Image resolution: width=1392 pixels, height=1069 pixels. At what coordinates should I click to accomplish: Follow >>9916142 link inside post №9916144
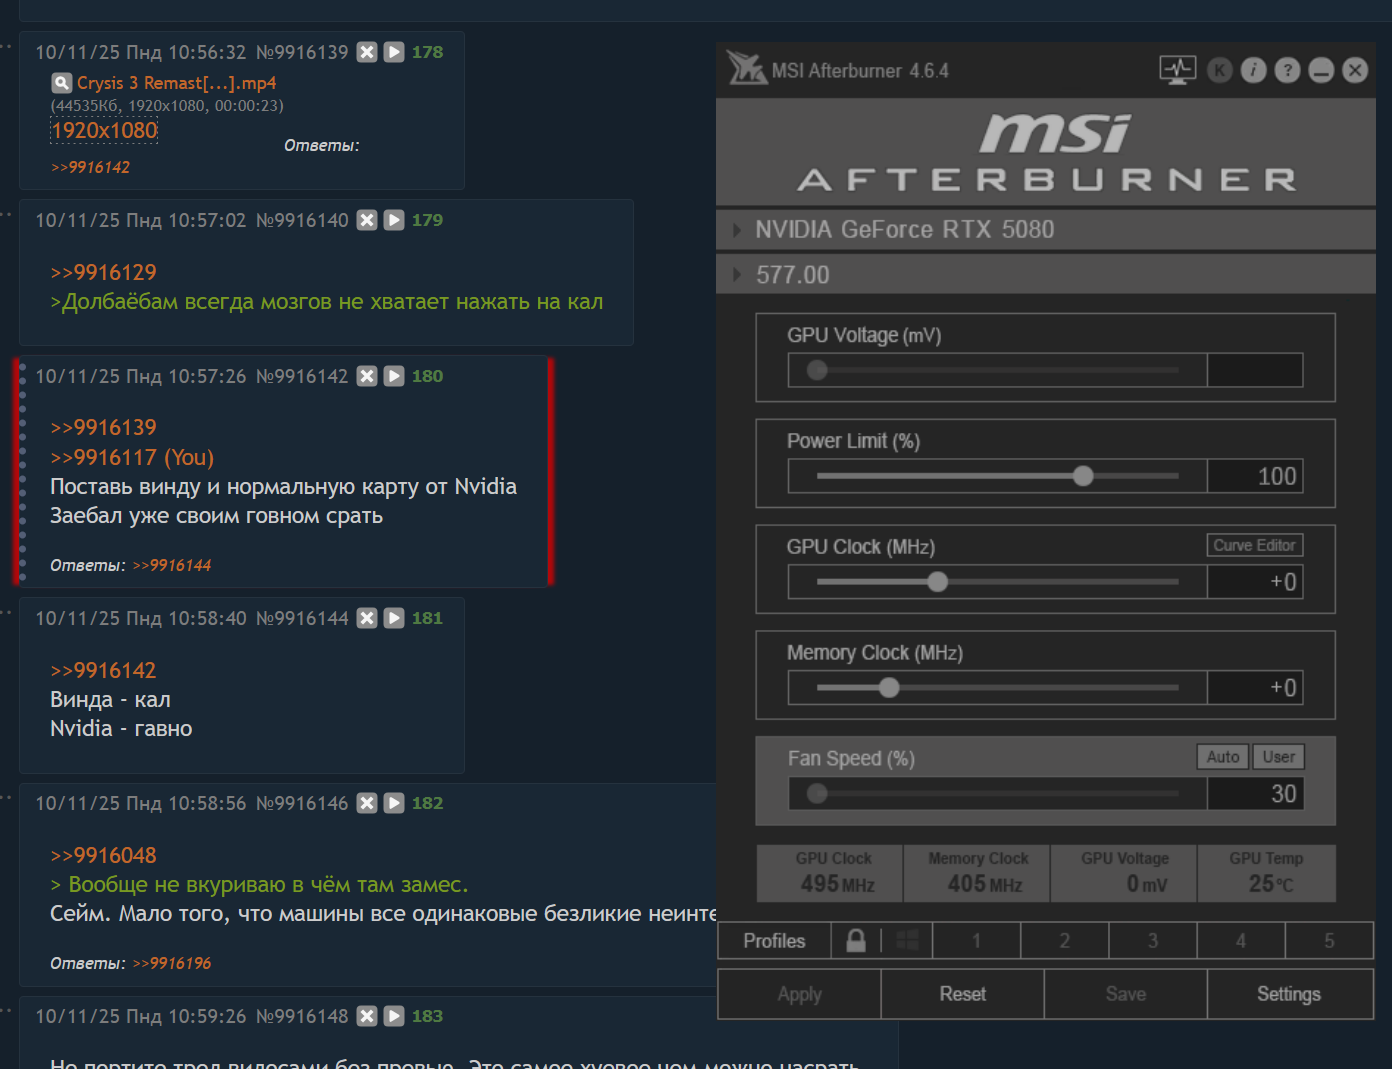[103, 670]
